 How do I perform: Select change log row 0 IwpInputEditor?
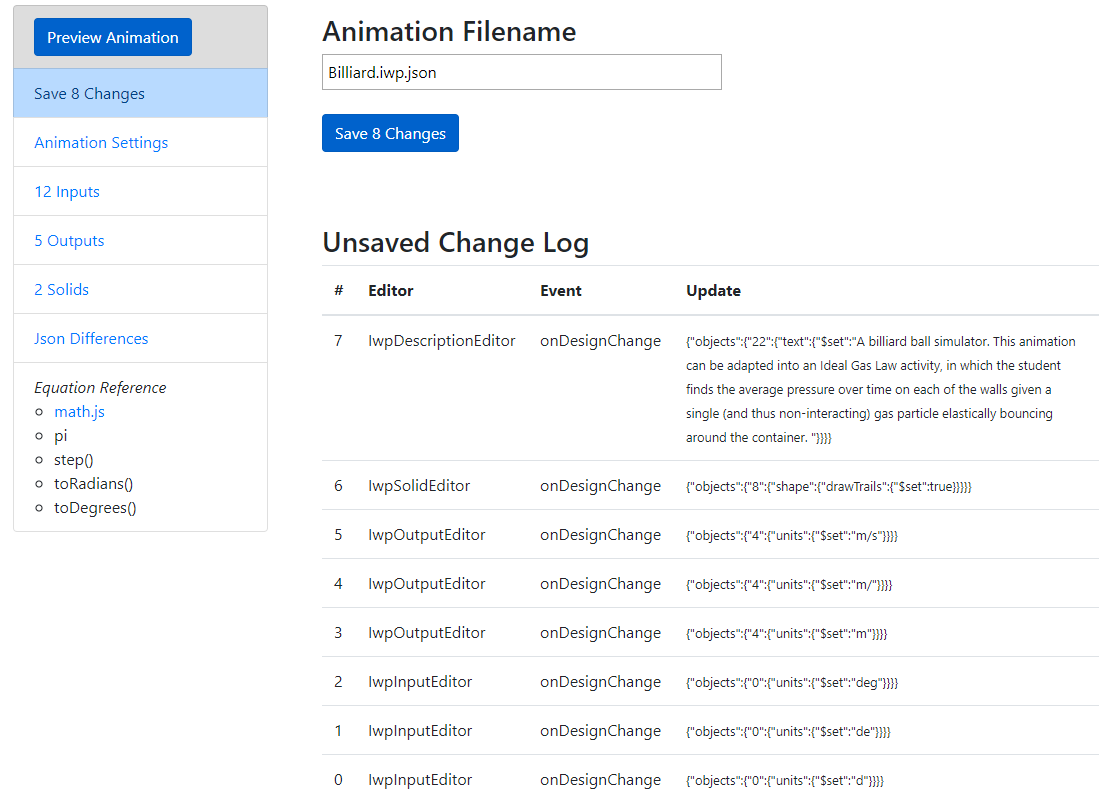click(711, 780)
